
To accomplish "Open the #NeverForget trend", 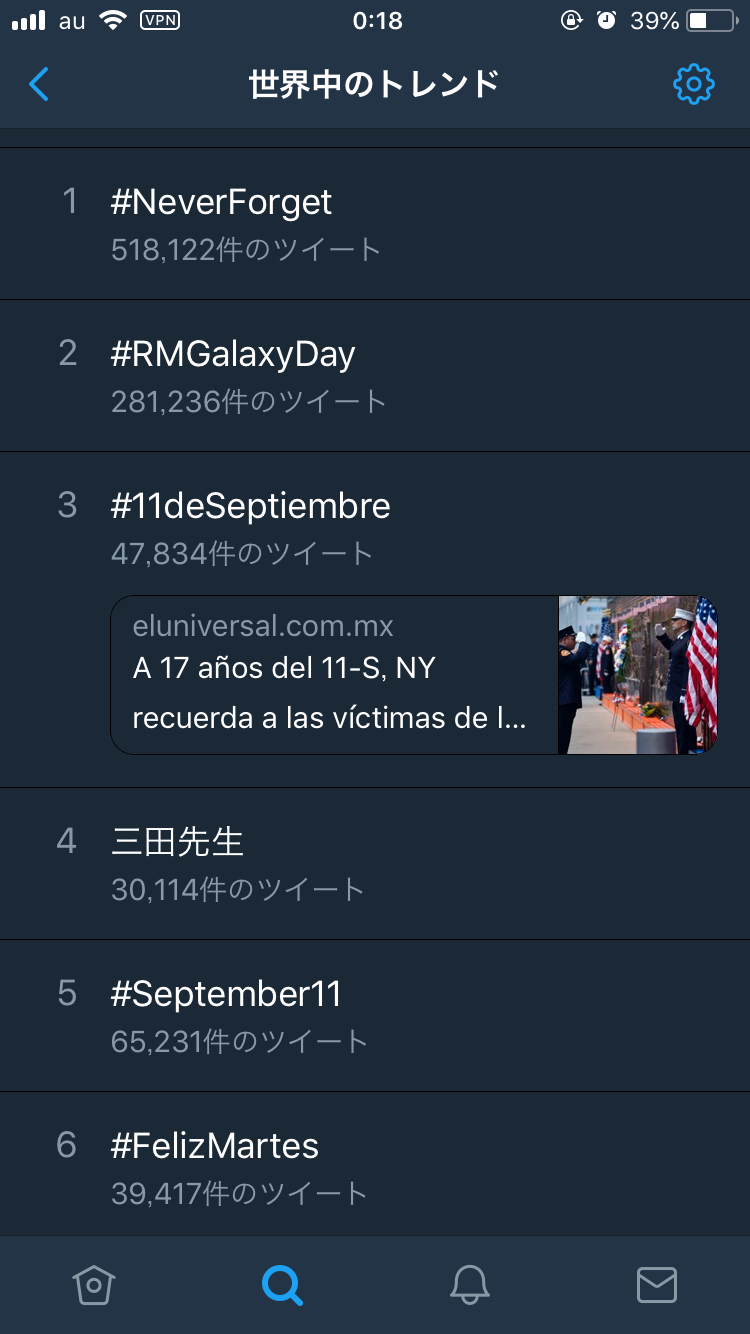I will [x=221, y=203].
